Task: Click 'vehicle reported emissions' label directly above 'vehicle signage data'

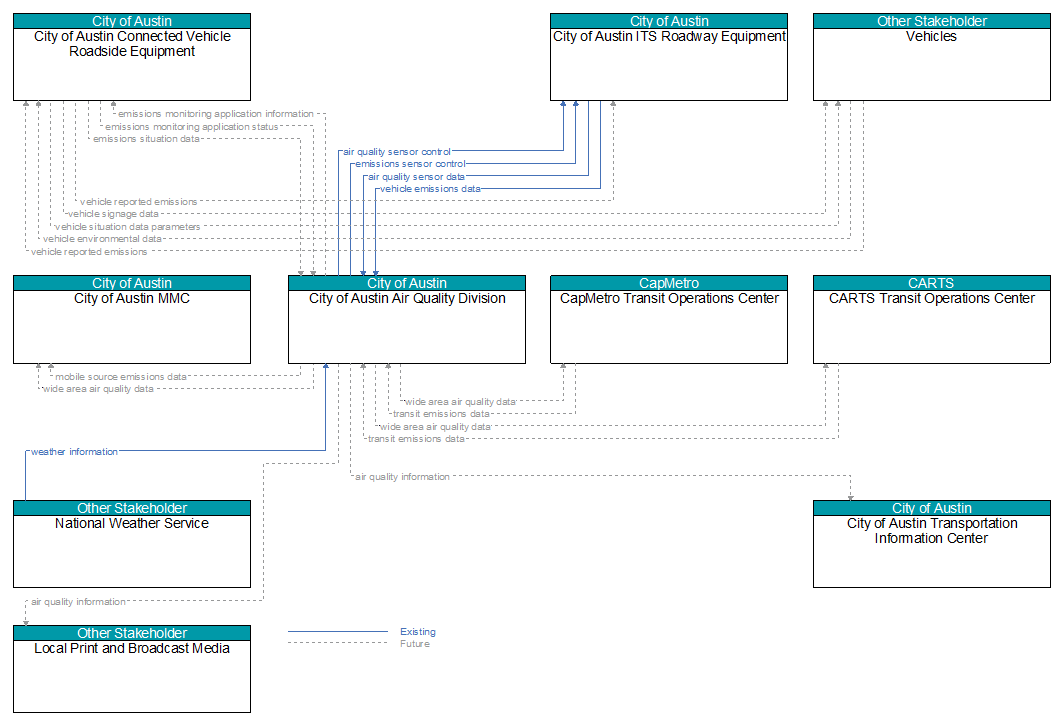Action: click(139, 202)
